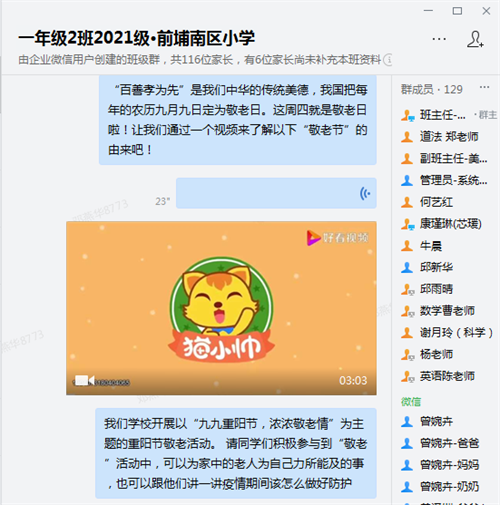Maximize the chat window
500x505 pixels.
click(457, 11)
